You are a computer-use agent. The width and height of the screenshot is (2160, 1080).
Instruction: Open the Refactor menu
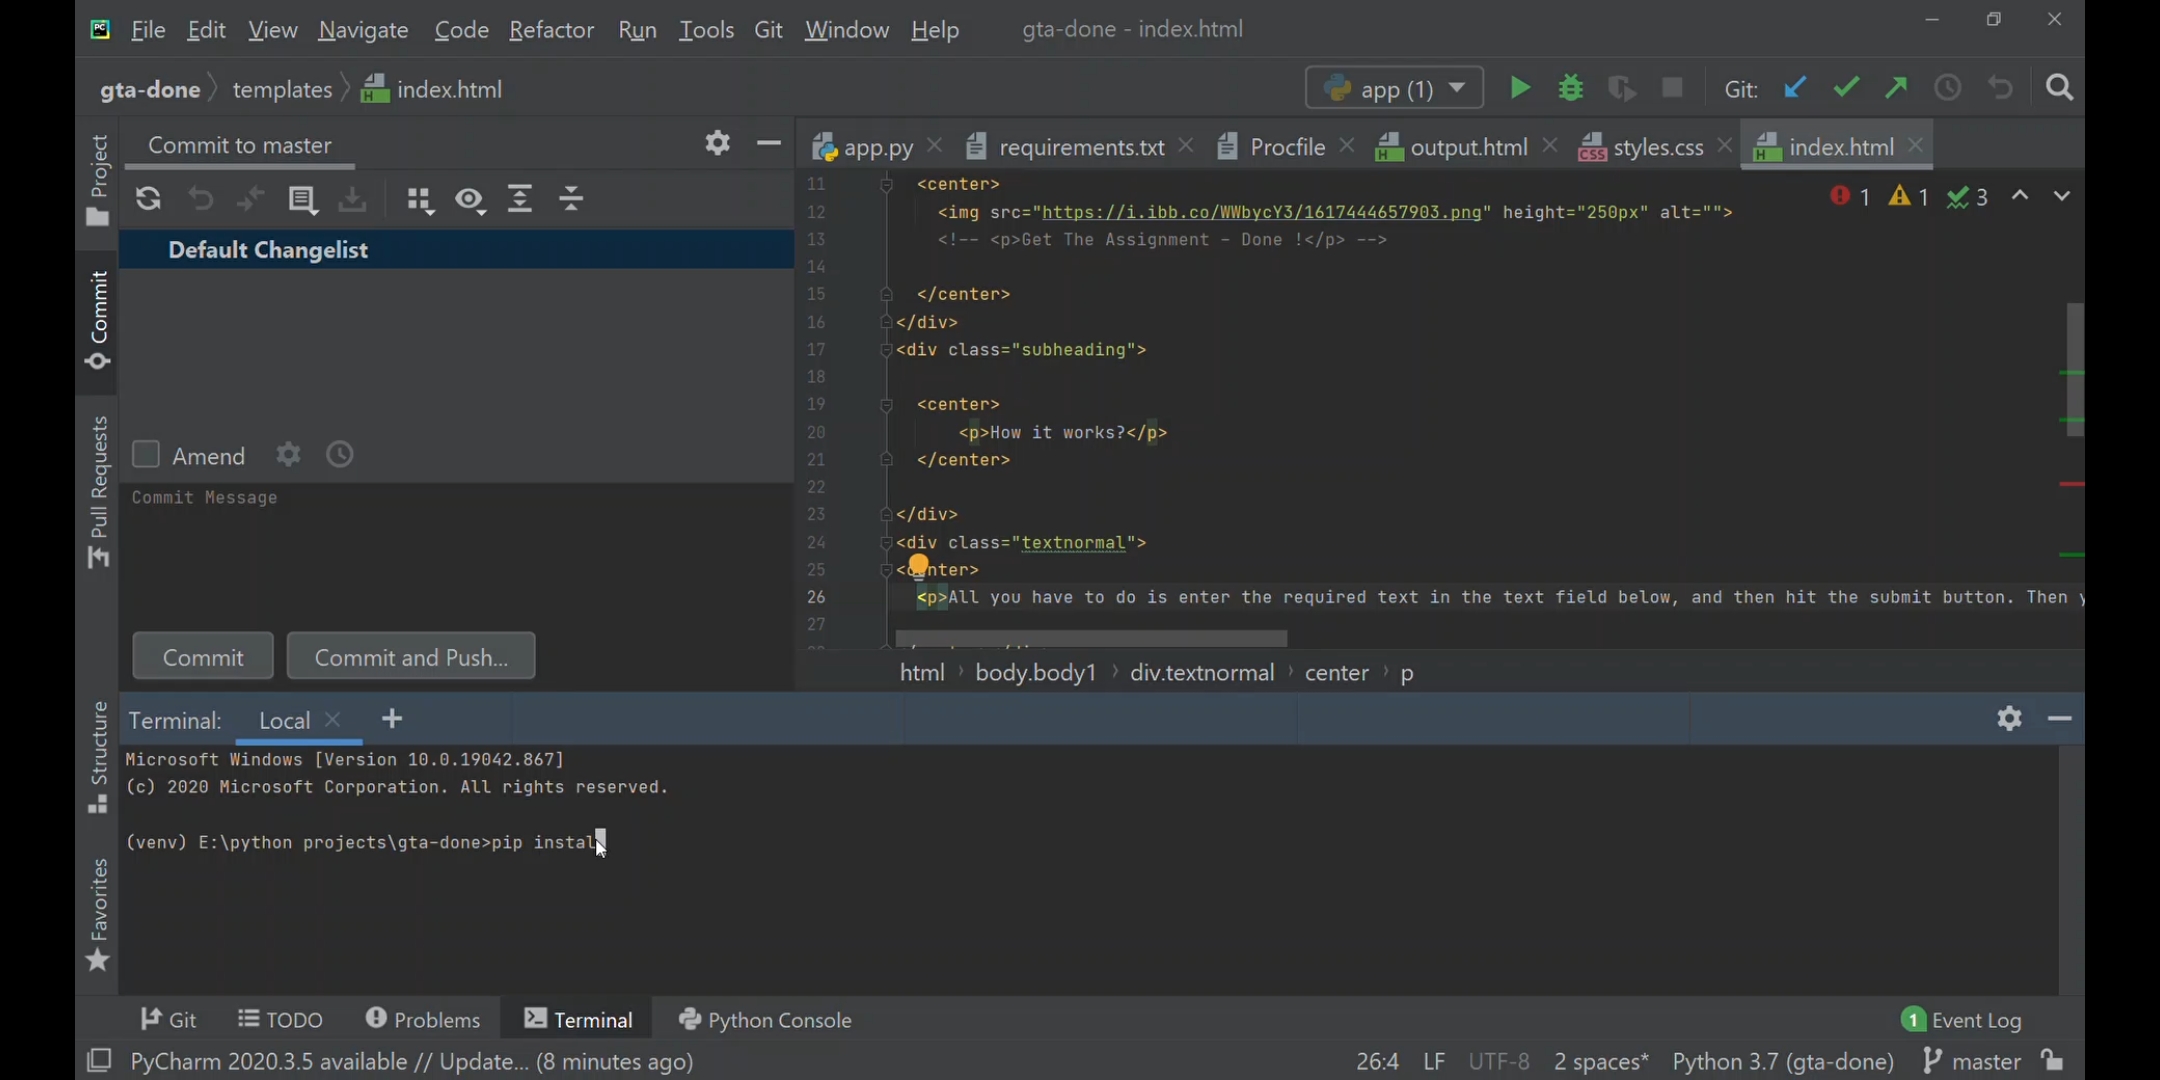click(551, 30)
